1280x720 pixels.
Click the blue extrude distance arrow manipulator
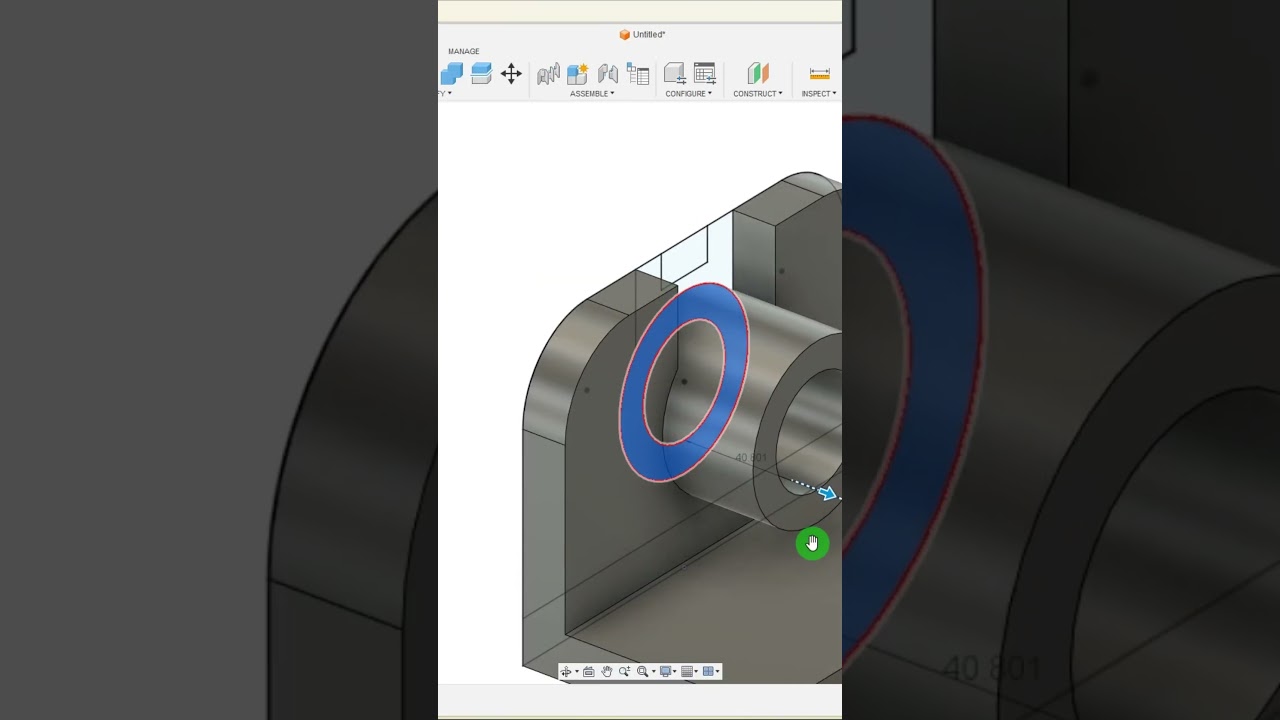(x=828, y=493)
